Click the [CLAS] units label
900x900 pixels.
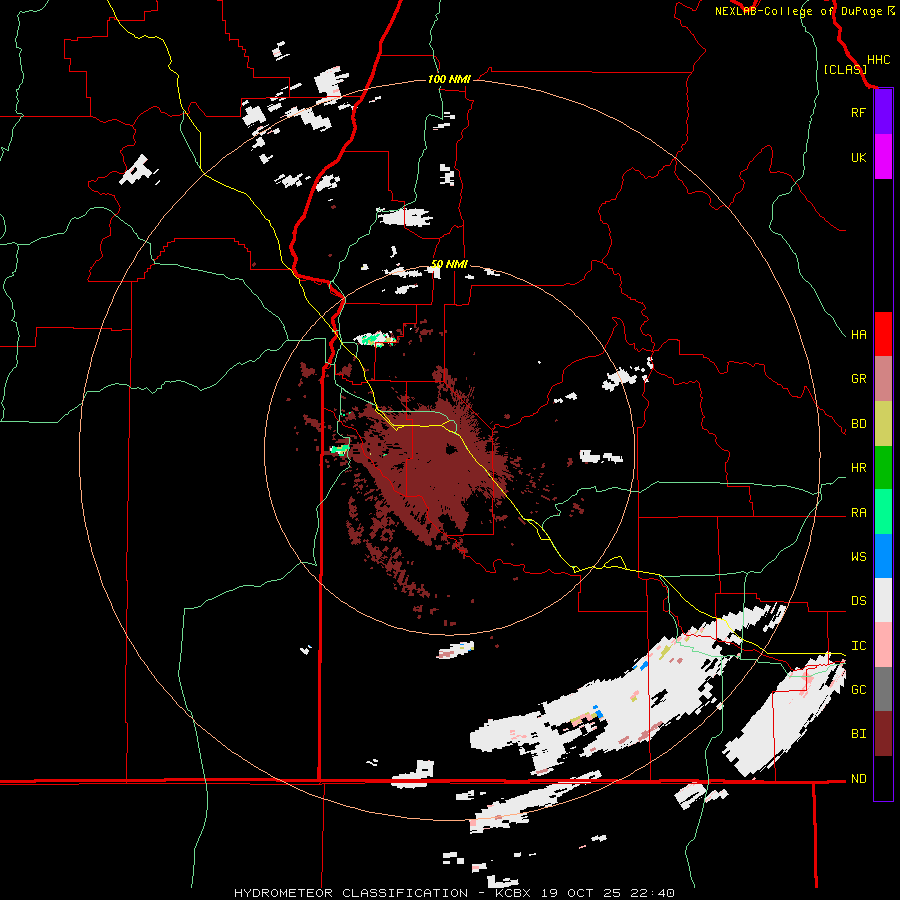click(845, 69)
